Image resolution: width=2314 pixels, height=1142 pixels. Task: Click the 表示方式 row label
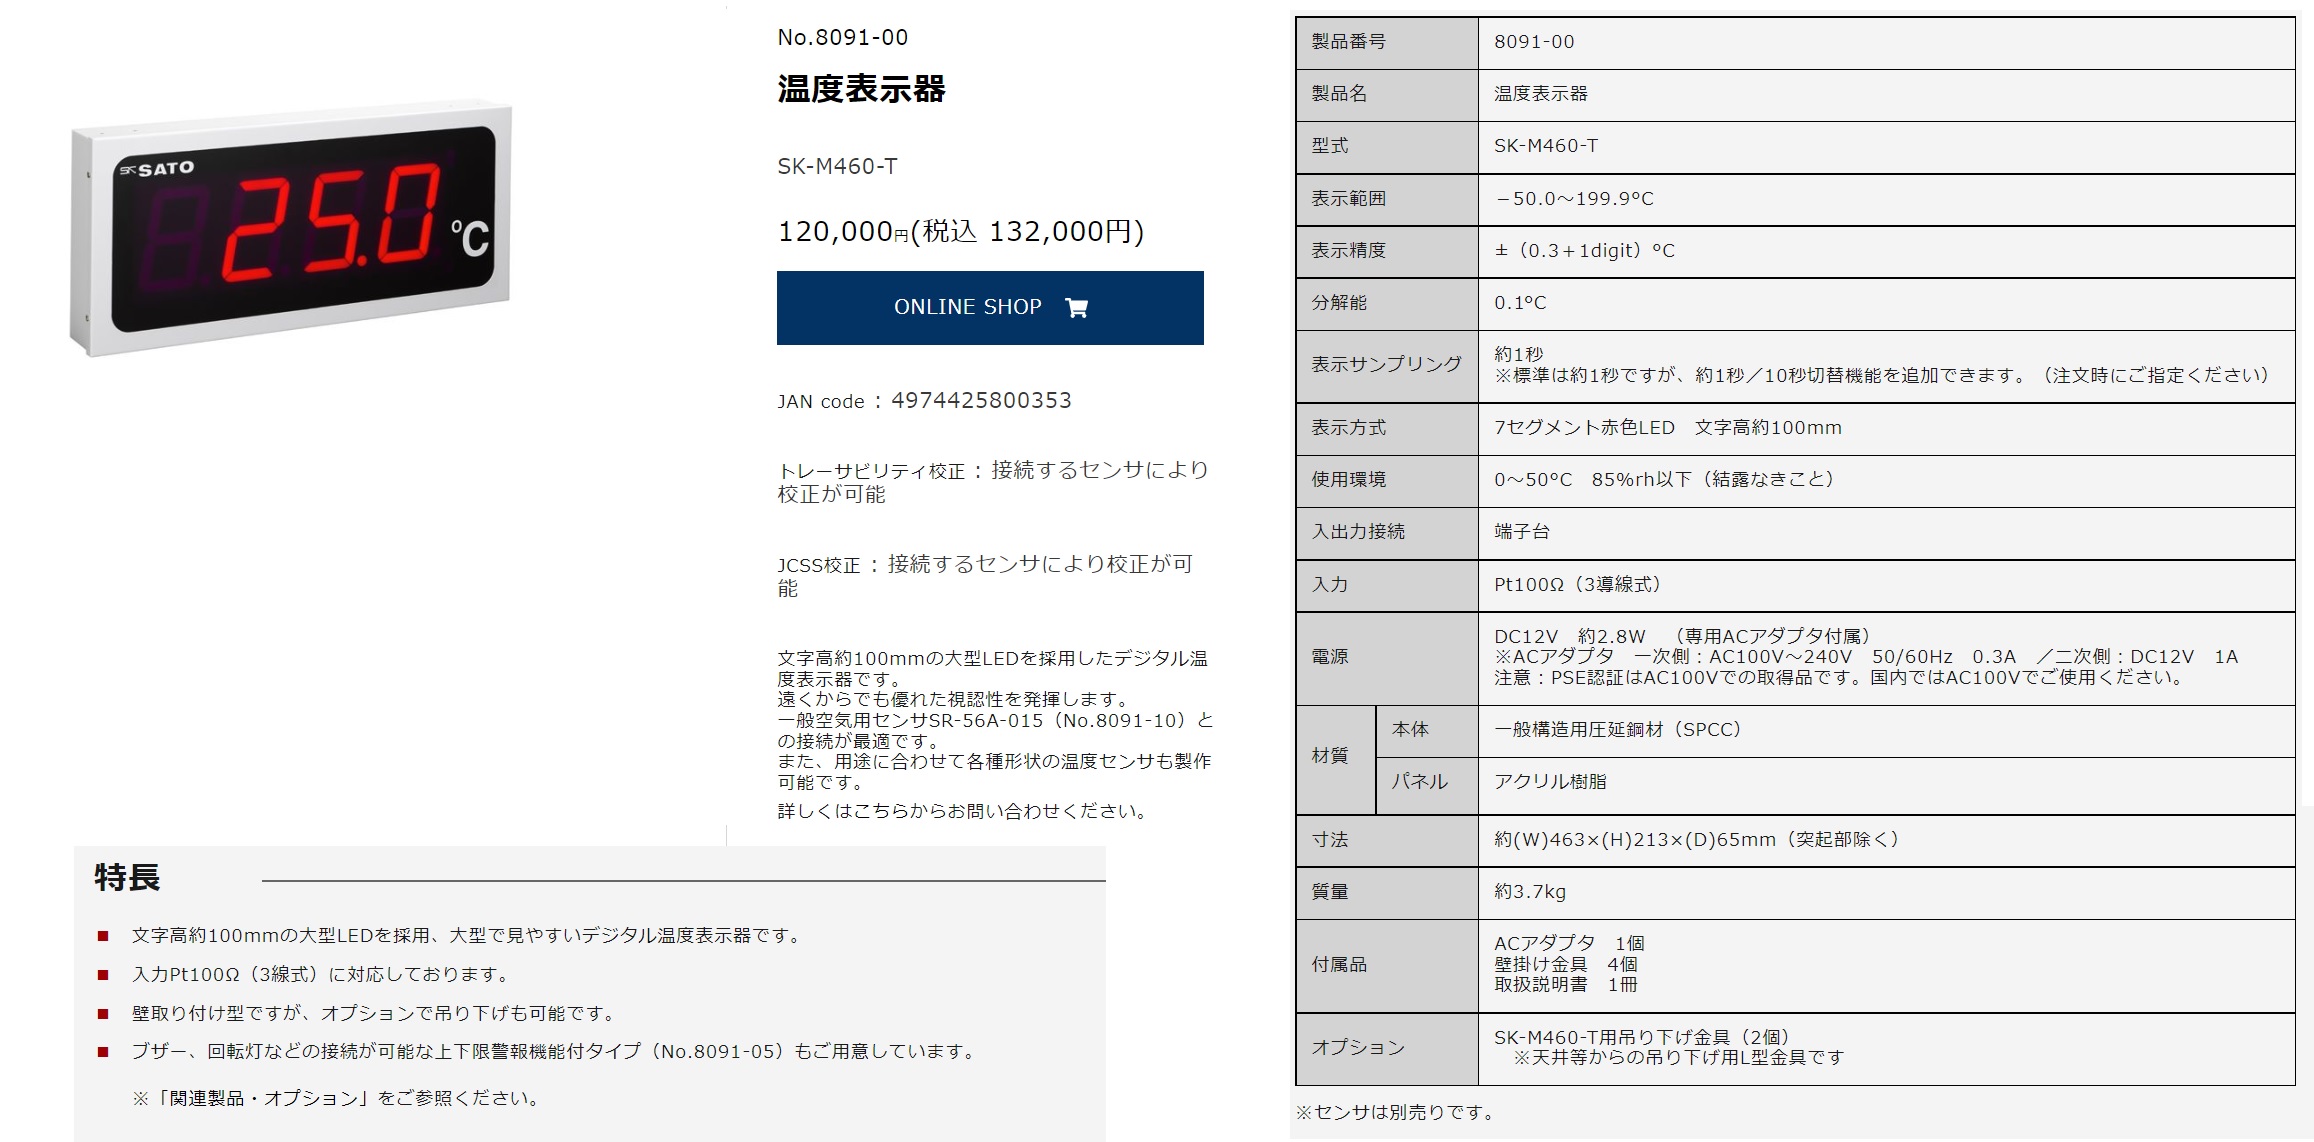[x=1387, y=429]
